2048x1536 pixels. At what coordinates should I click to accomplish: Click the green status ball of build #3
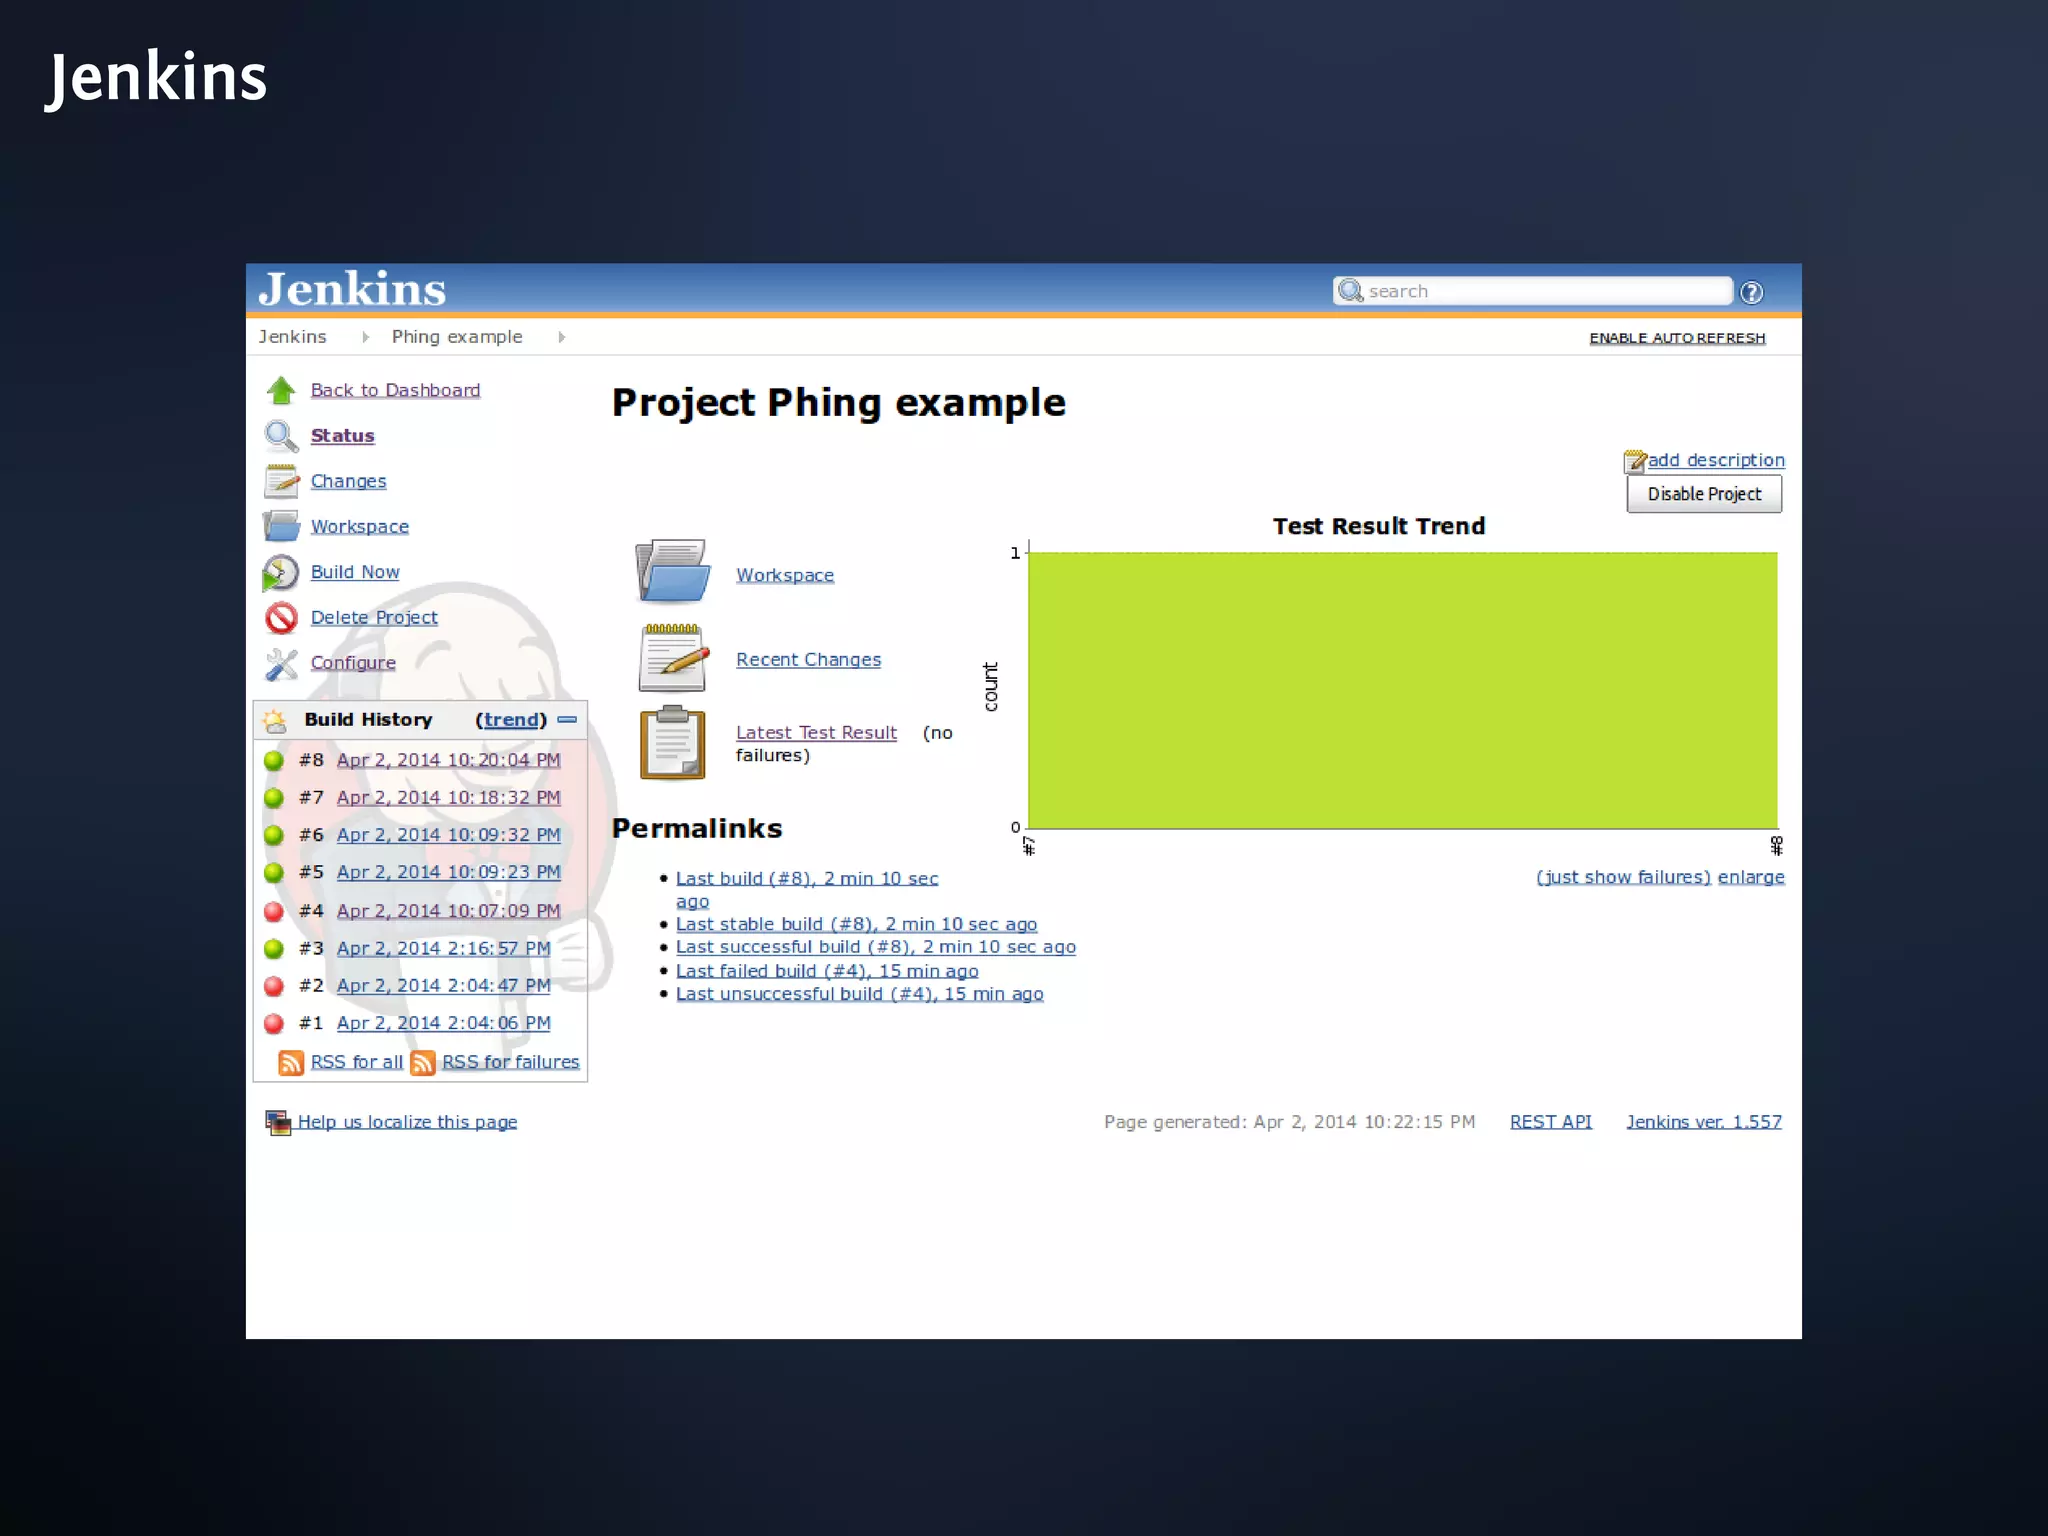pos(274,948)
